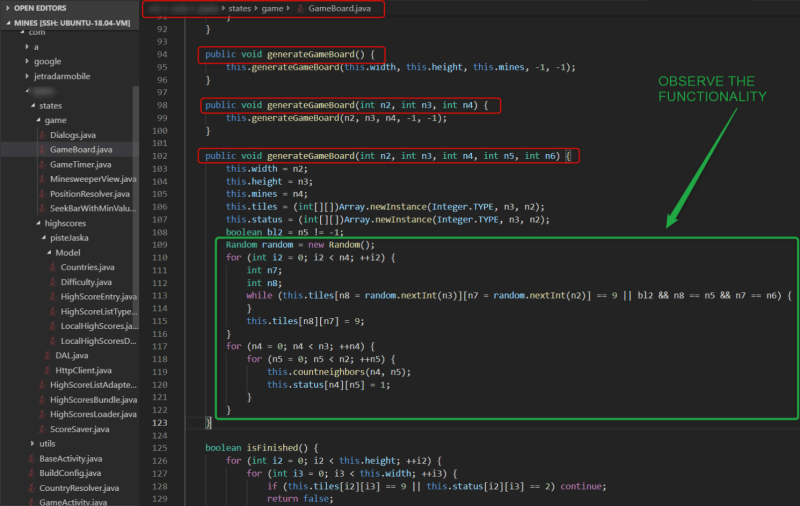Open PositionResolver.java in the file tree

[x=90, y=194]
